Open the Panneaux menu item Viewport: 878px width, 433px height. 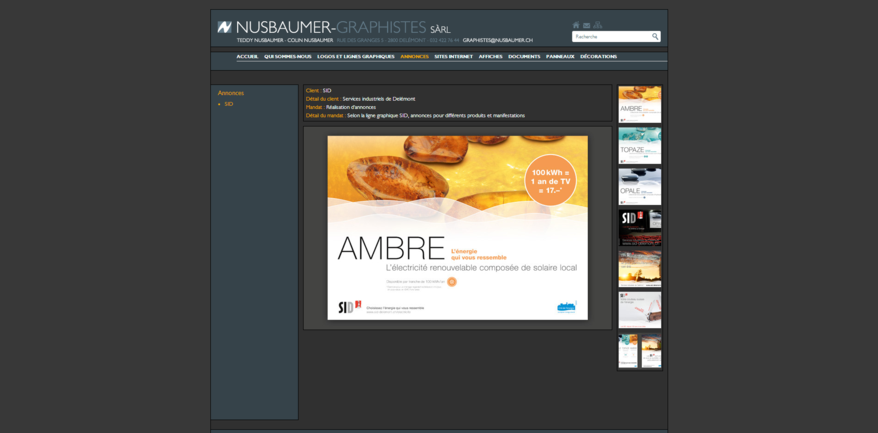tap(560, 57)
